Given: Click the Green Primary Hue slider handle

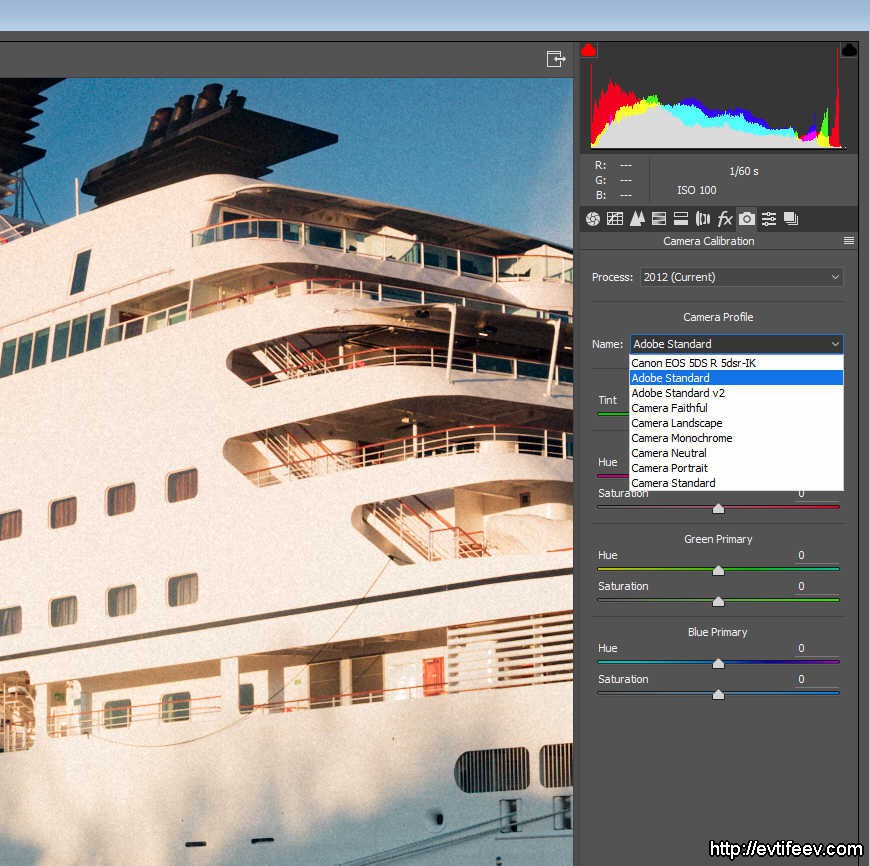Looking at the screenshot, I should (718, 571).
